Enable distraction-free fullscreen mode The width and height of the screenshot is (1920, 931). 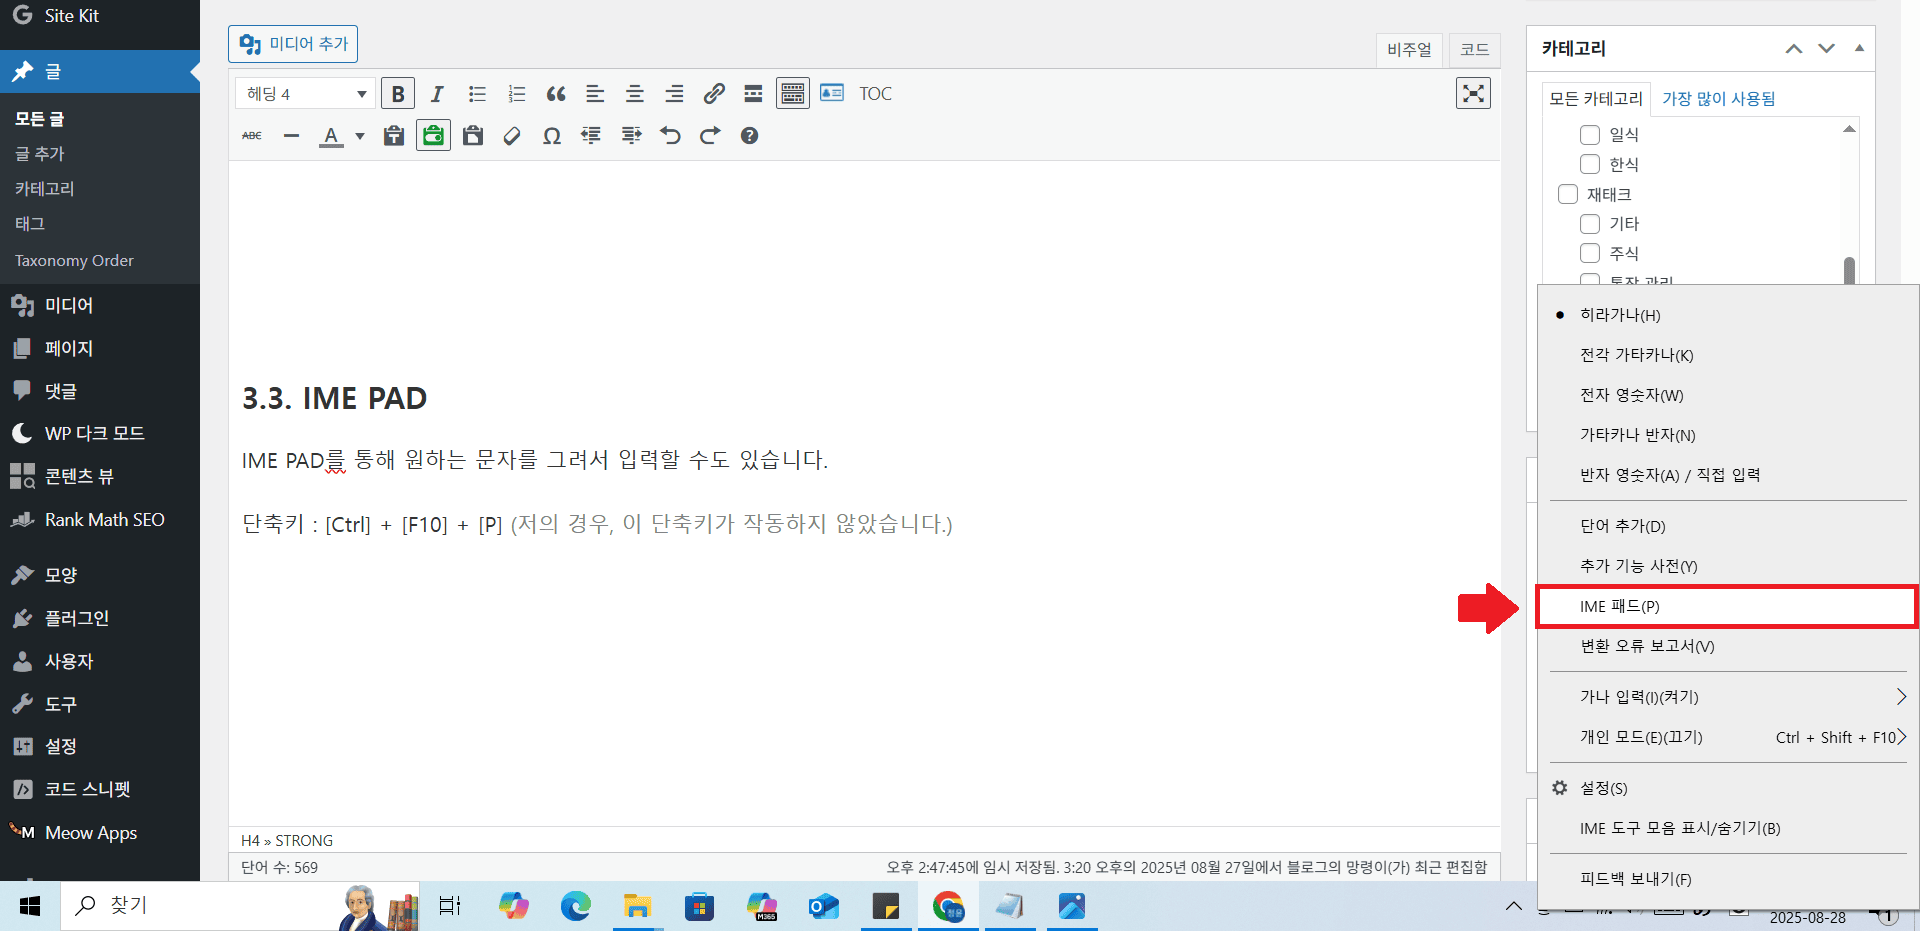1473,94
